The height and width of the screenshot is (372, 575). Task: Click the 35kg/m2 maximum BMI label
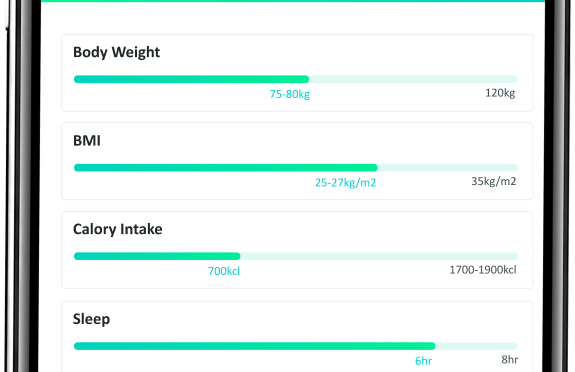(494, 181)
